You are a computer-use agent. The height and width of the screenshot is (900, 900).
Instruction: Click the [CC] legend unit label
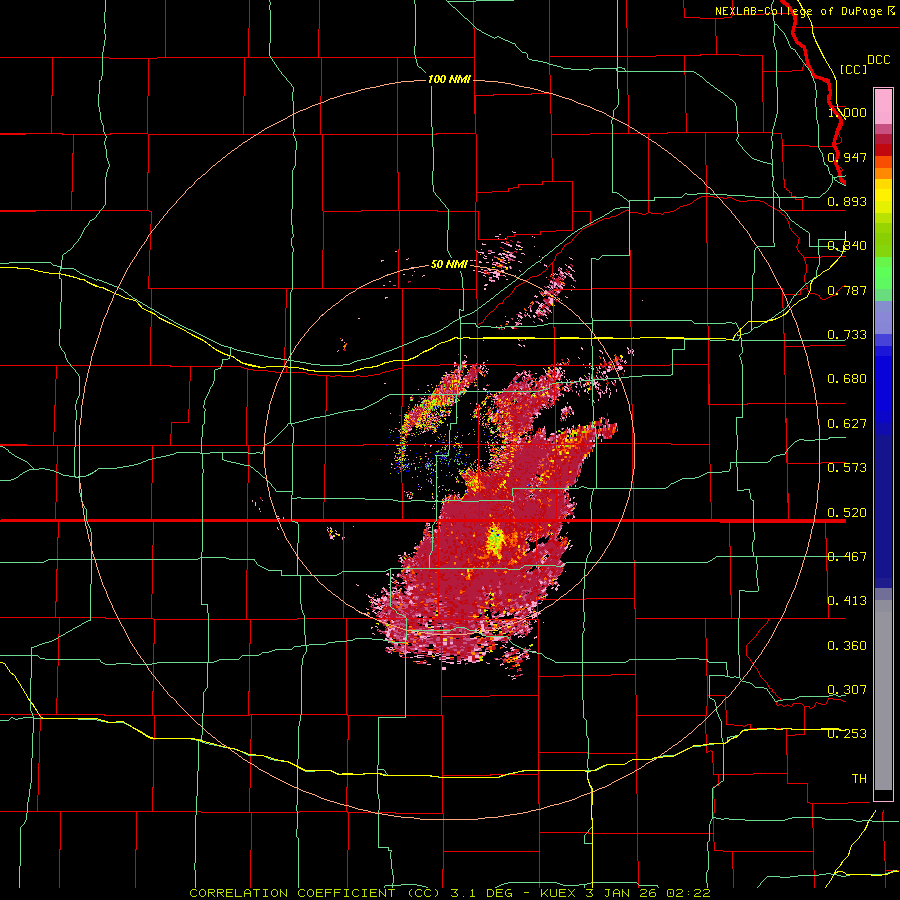(x=853, y=69)
